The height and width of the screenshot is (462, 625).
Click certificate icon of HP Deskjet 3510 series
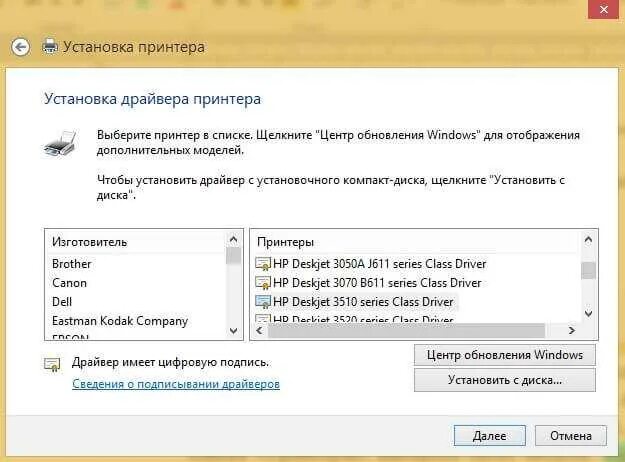coord(263,302)
